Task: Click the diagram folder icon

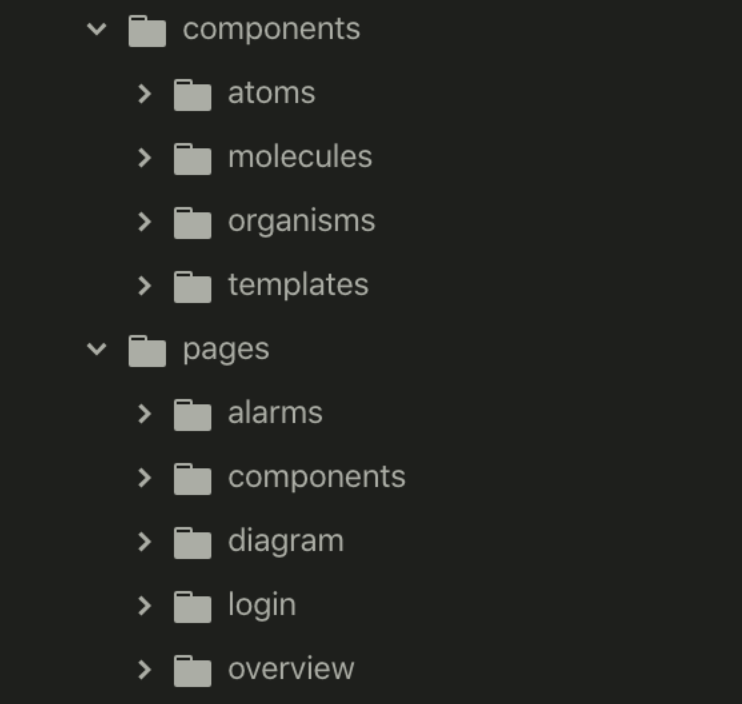Action: (192, 542)
